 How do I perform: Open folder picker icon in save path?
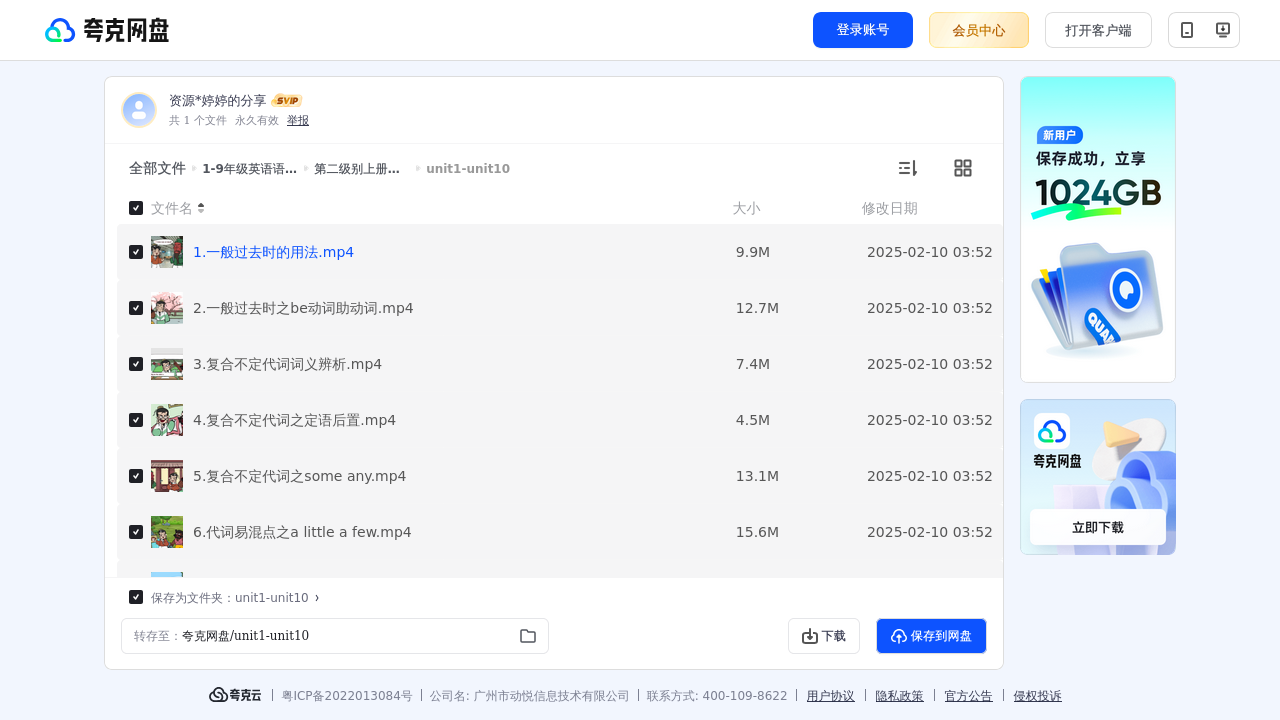tap(528, 636)
